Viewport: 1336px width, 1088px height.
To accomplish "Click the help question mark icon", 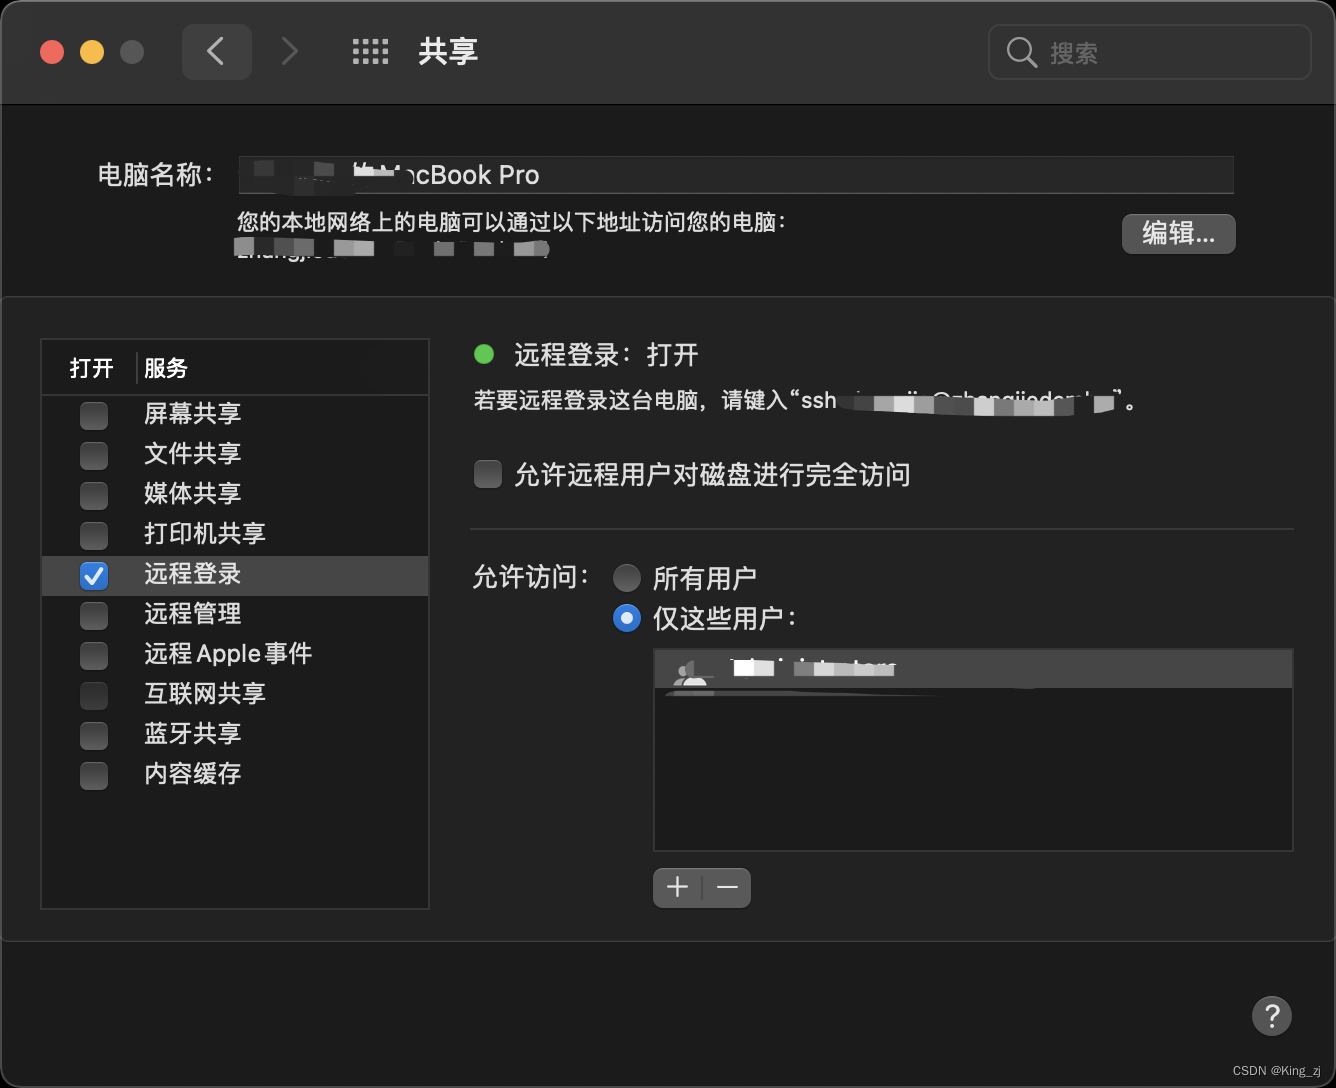I will click(1272, 1016).
